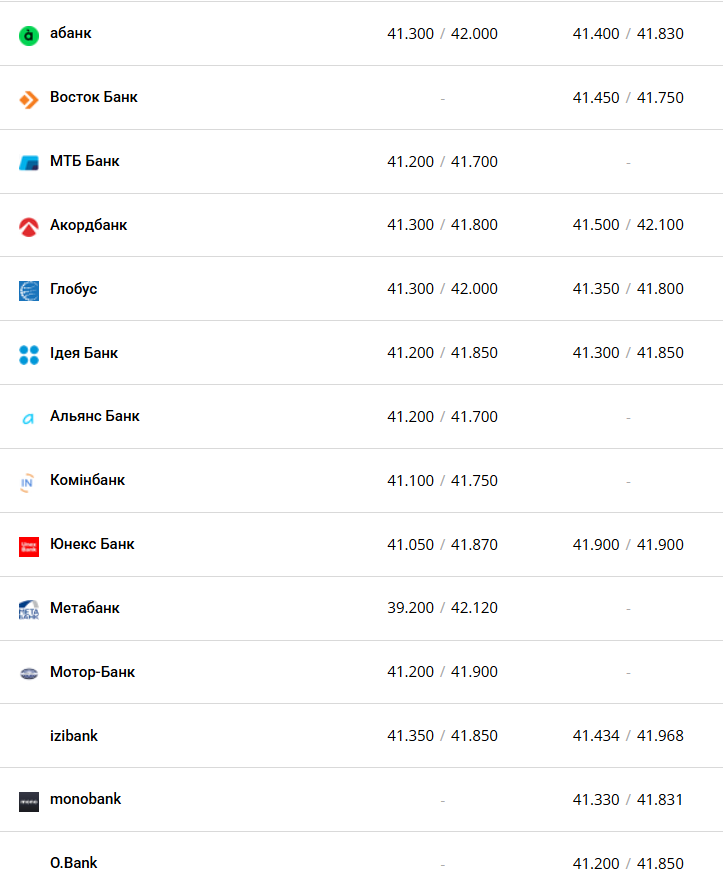Click the red Акордбанк logo icon

pyautogui.click(x=29, y=227)
